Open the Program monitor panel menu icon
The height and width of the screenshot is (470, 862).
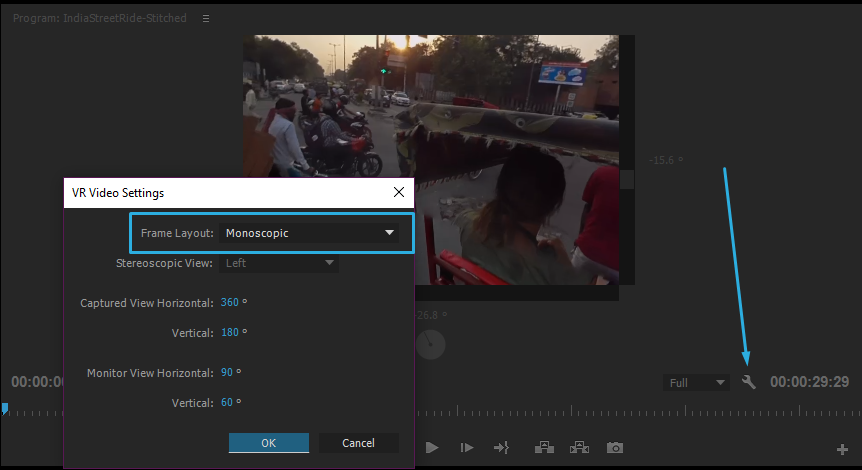point(206,19)
